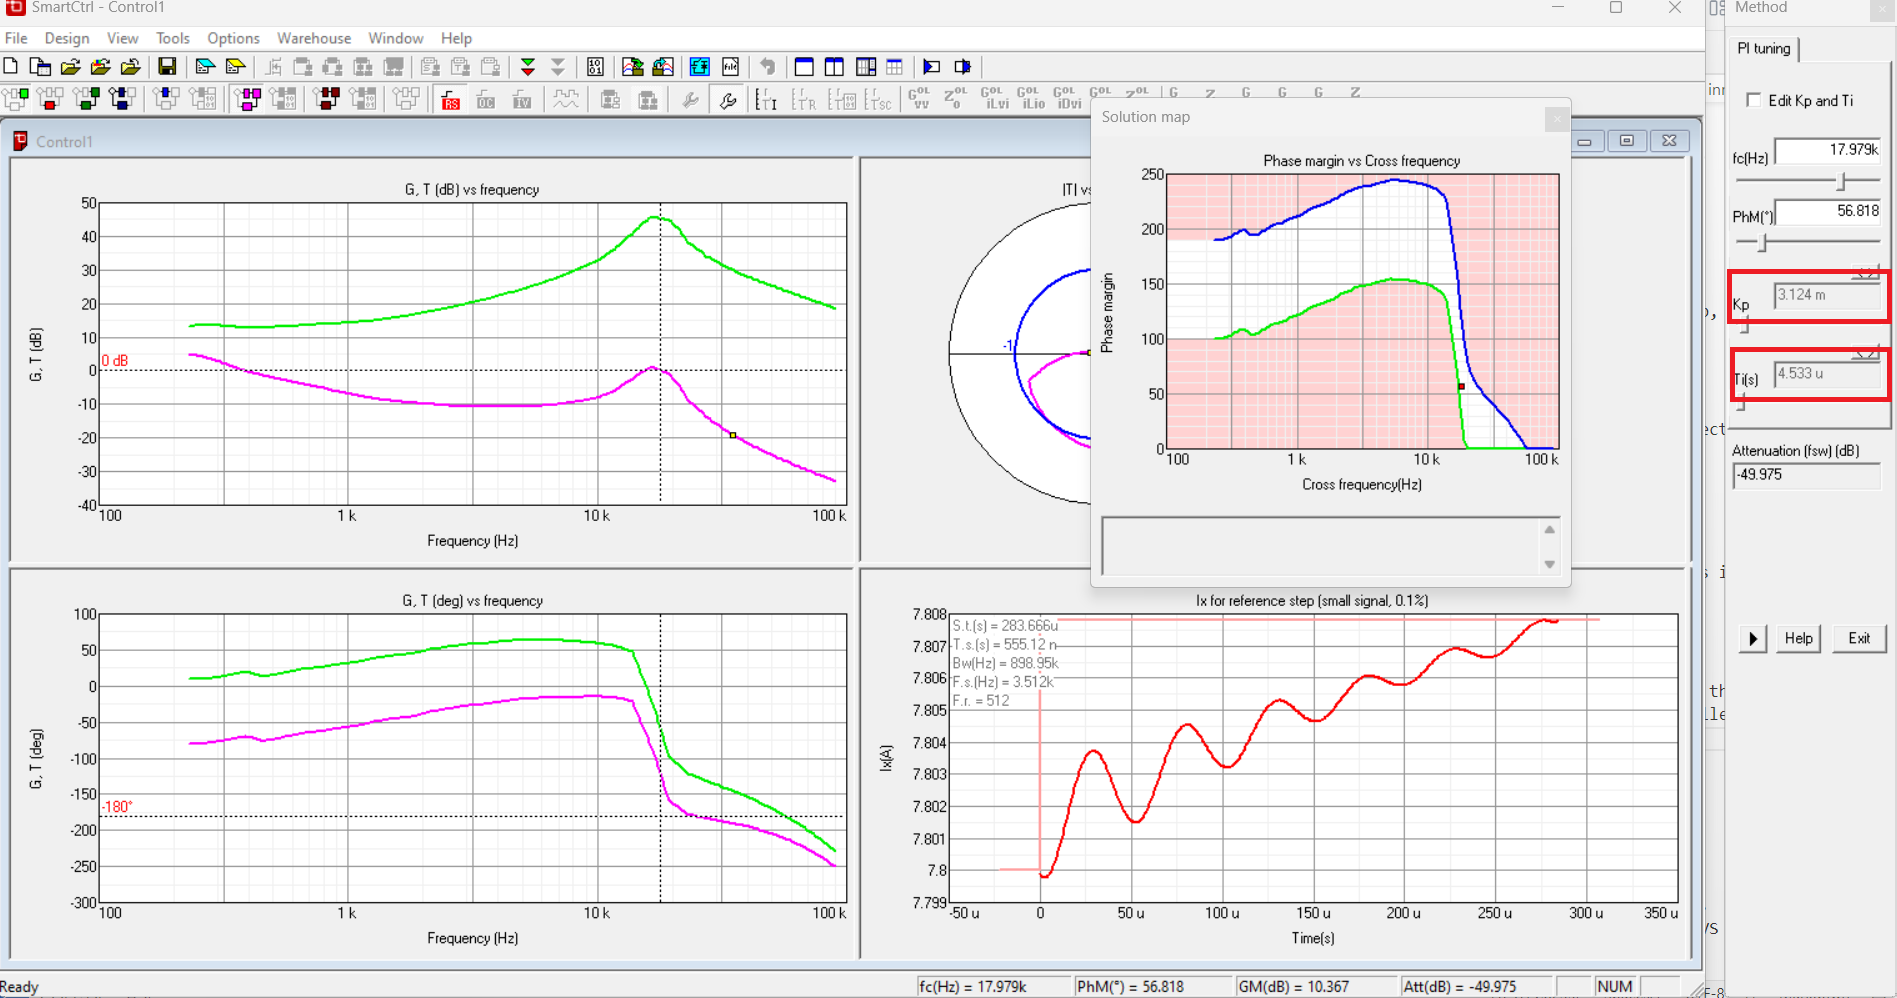1897x998 pixels.
Task: Click the New document icon
Action: tap(11, 67)
